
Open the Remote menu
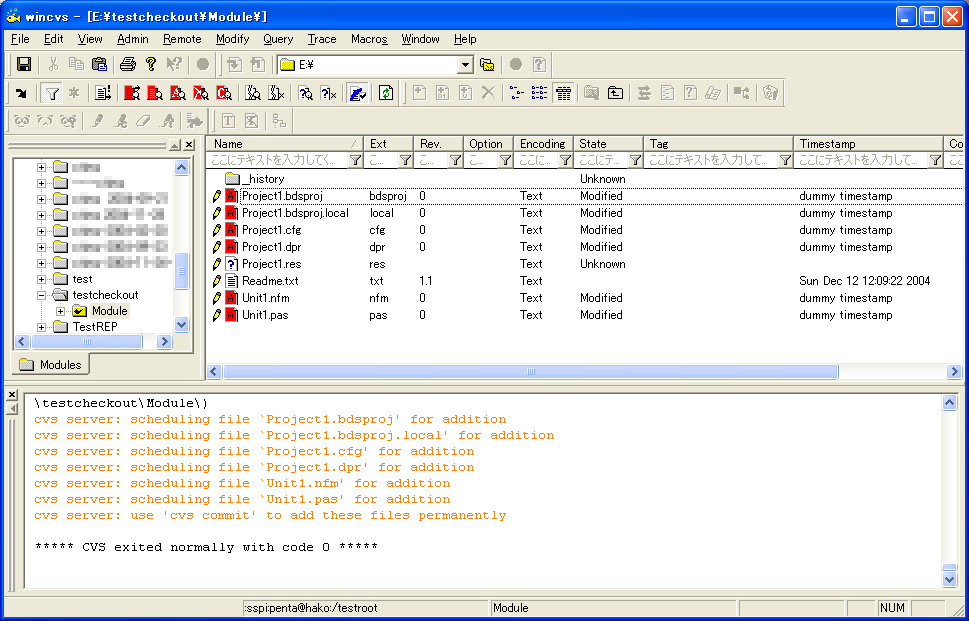(x=182, y=39)
